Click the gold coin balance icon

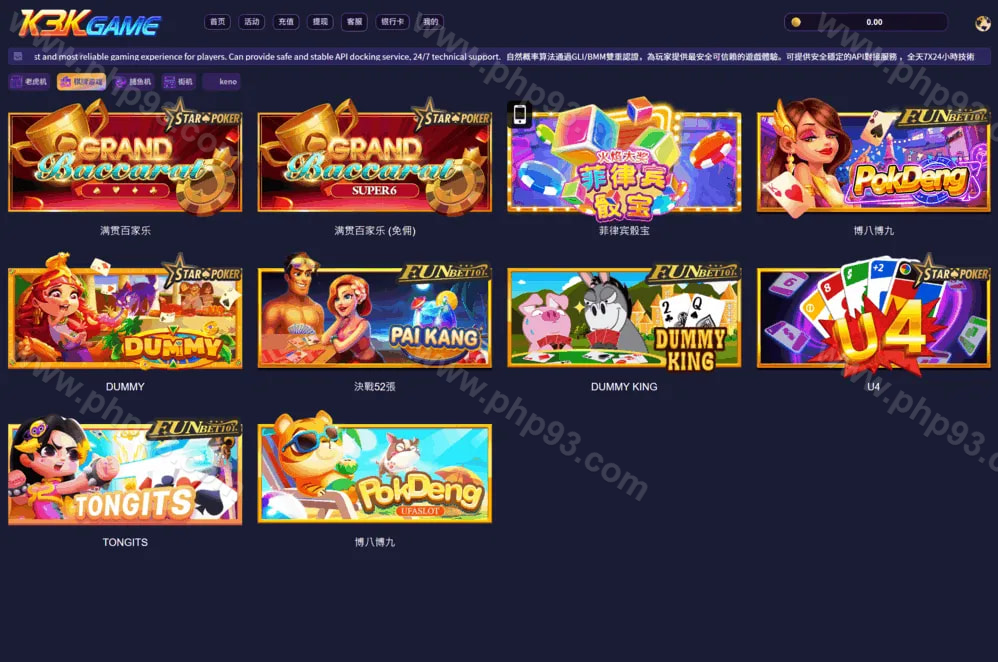tap(796, 22)
